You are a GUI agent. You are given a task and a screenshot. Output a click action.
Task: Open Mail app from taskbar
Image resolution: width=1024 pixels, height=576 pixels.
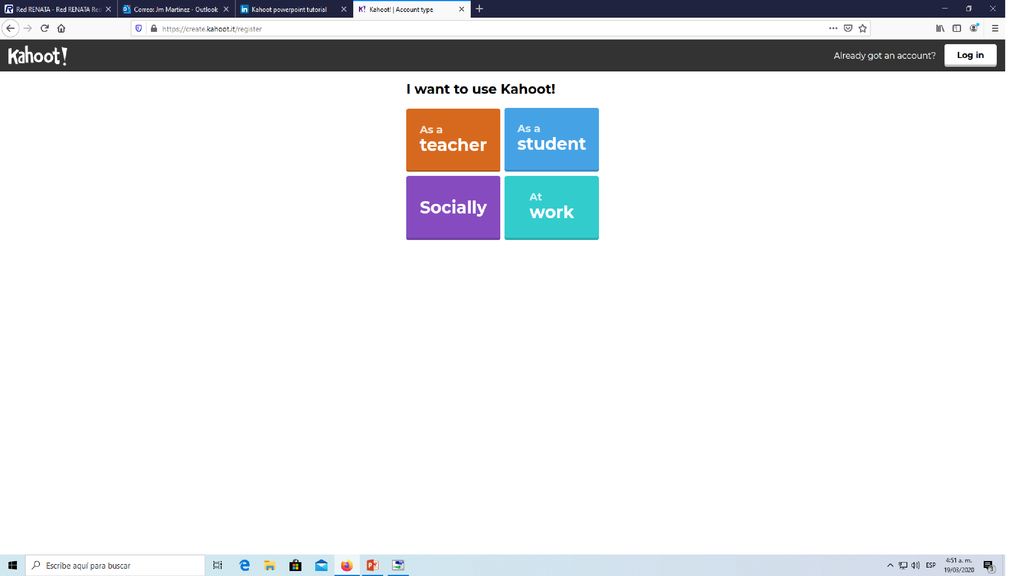(321, 565)
